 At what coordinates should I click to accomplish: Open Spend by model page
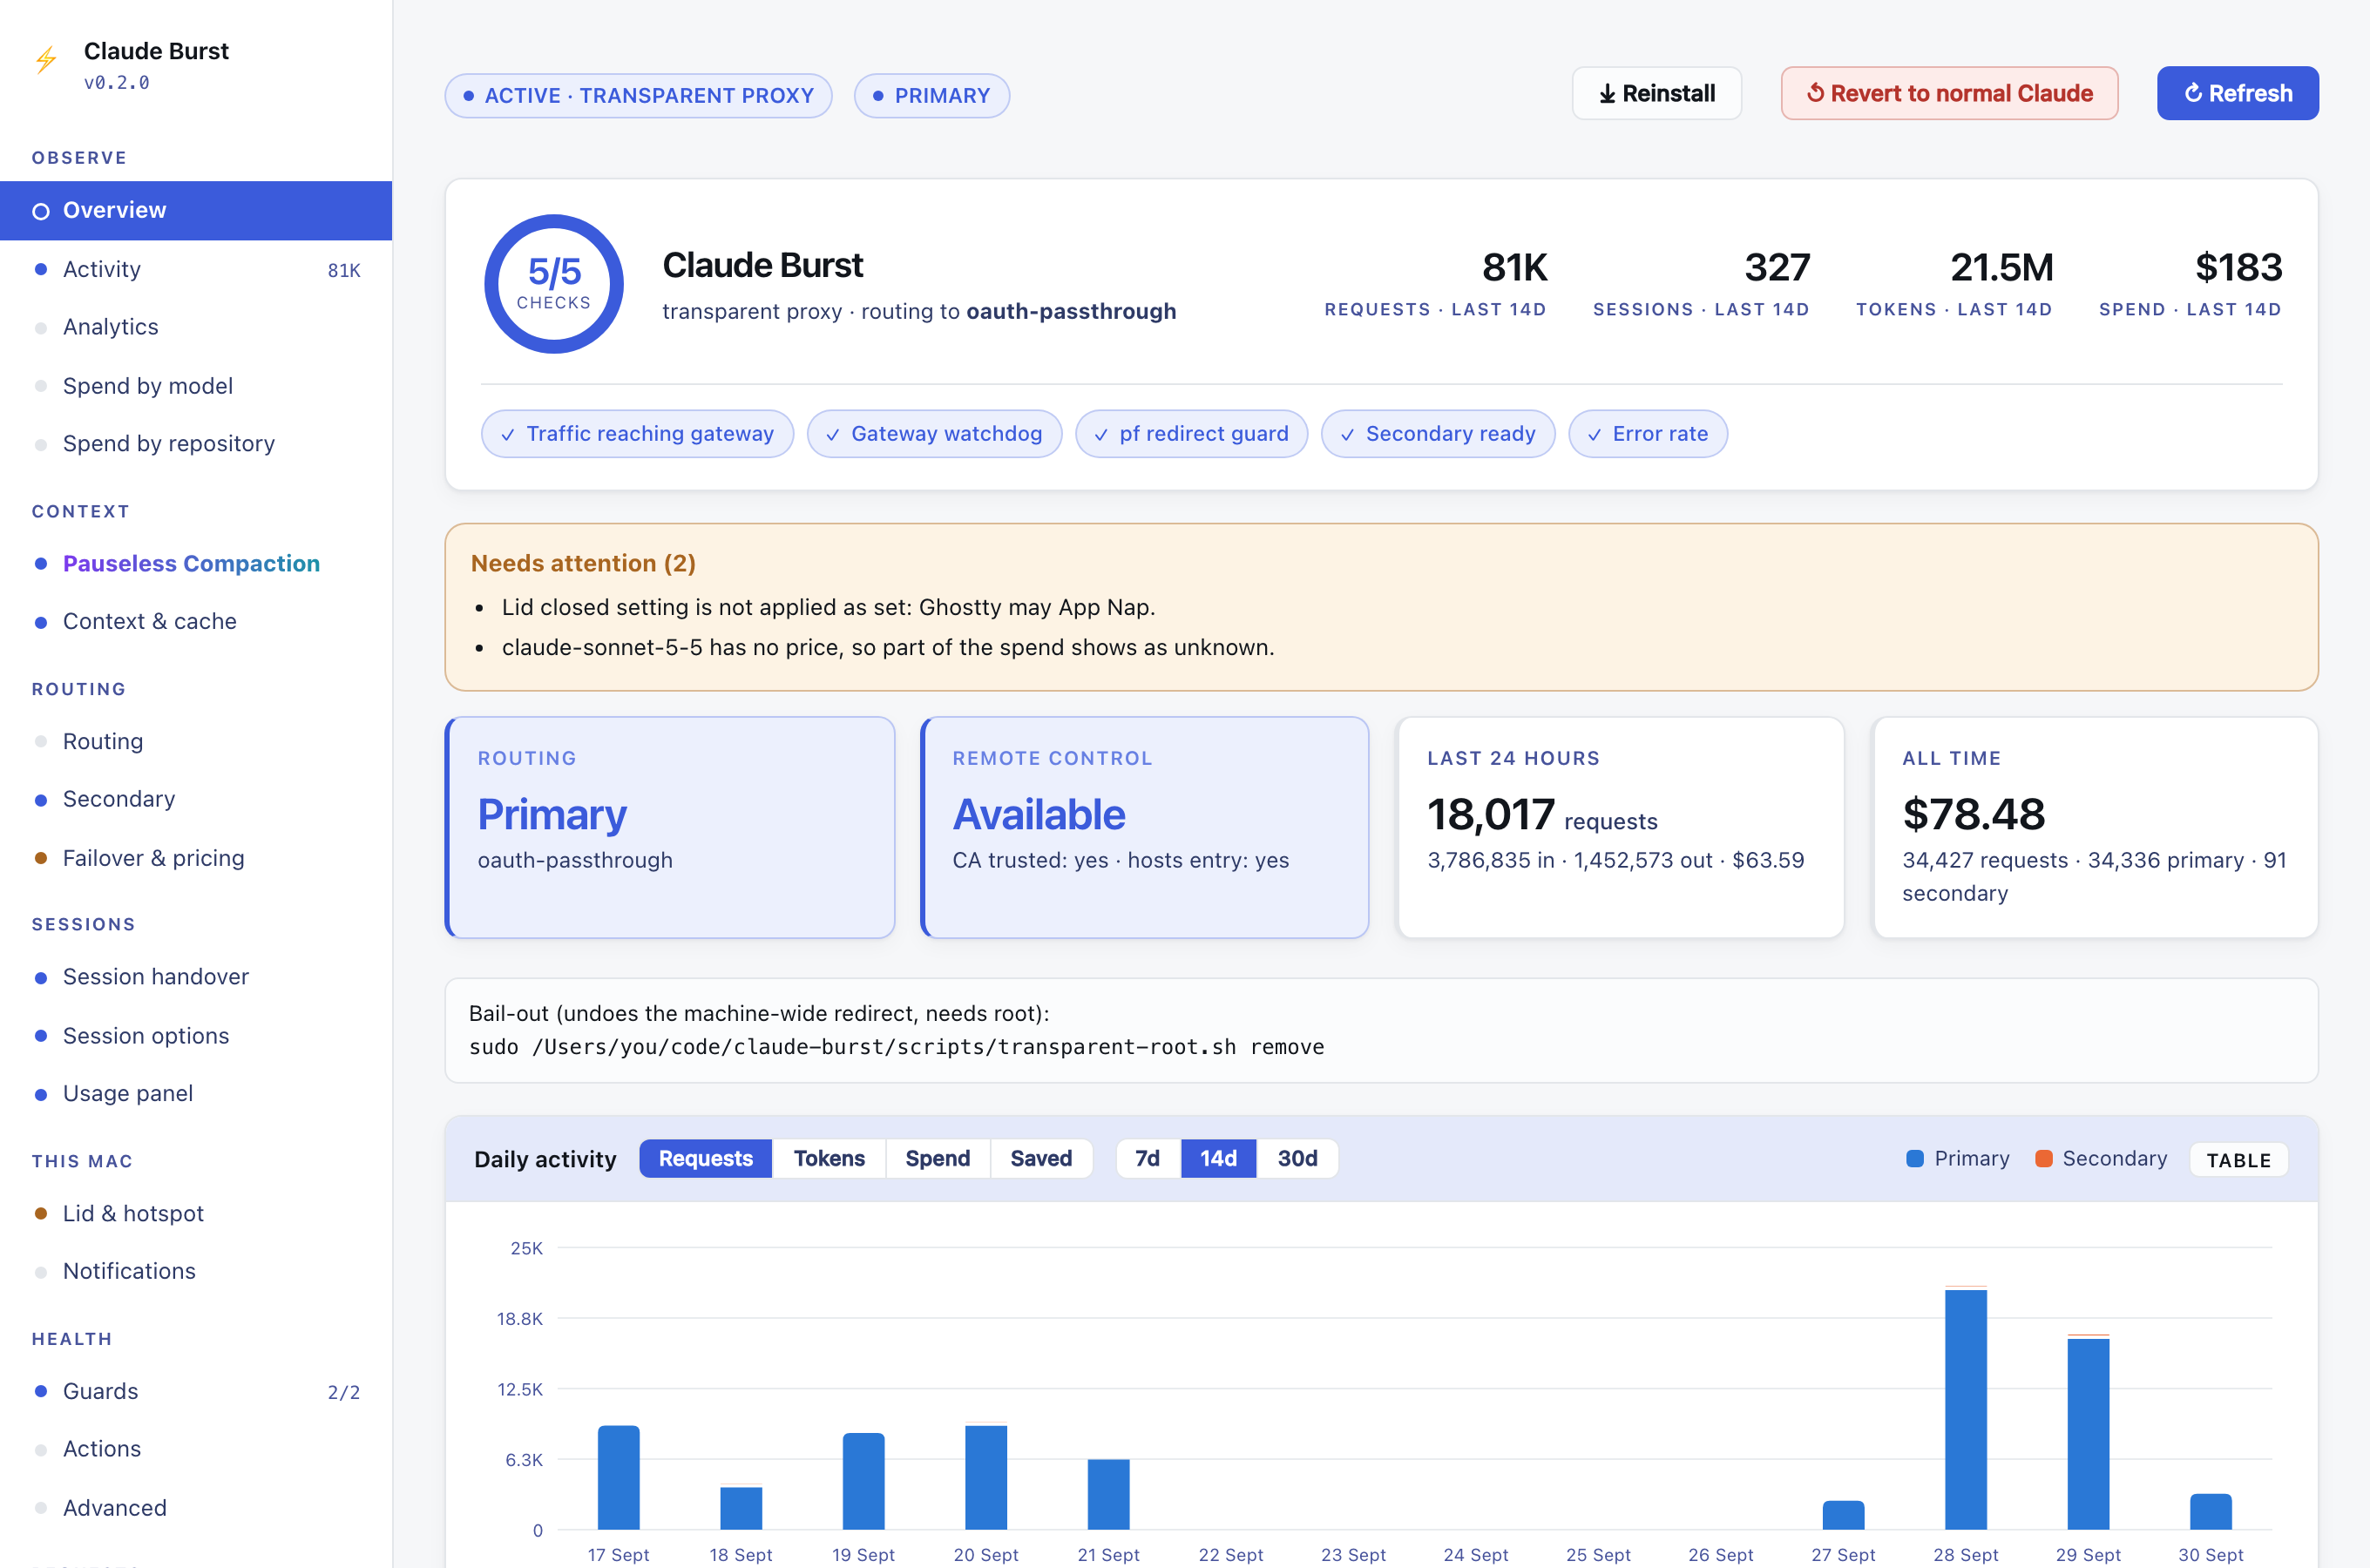[x=196, y=386]
